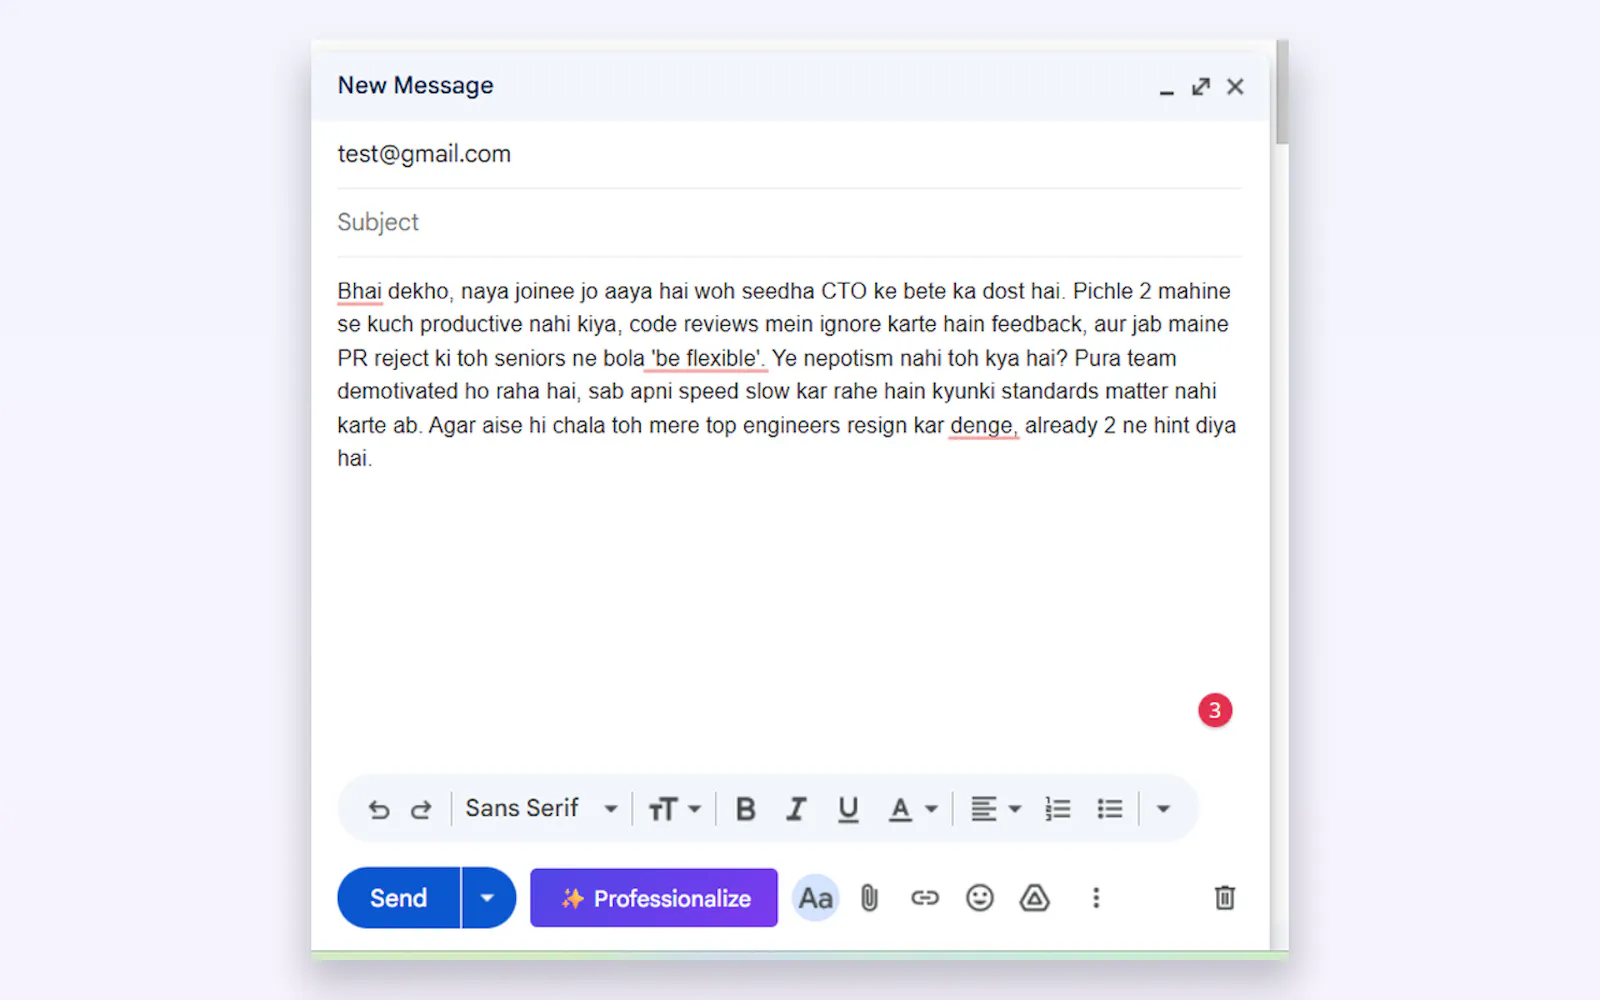Toggle the formatting options Aa icon
1600x1000 pixels.
(815, 898)
